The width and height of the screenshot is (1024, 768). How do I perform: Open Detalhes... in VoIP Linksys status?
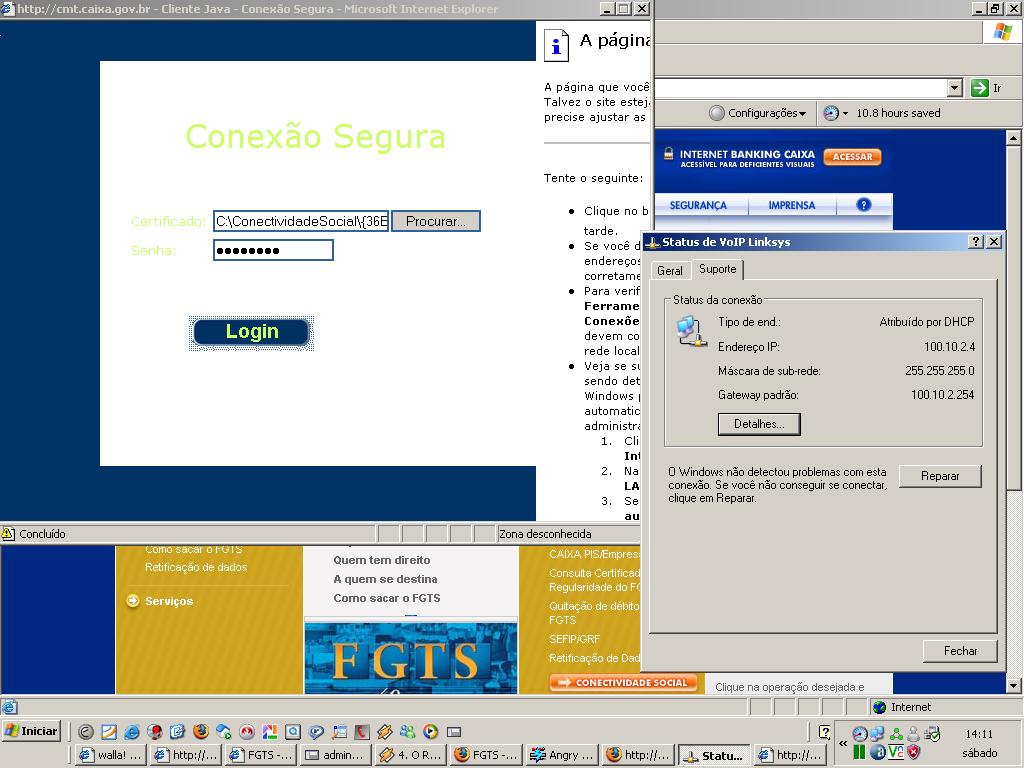759,424
